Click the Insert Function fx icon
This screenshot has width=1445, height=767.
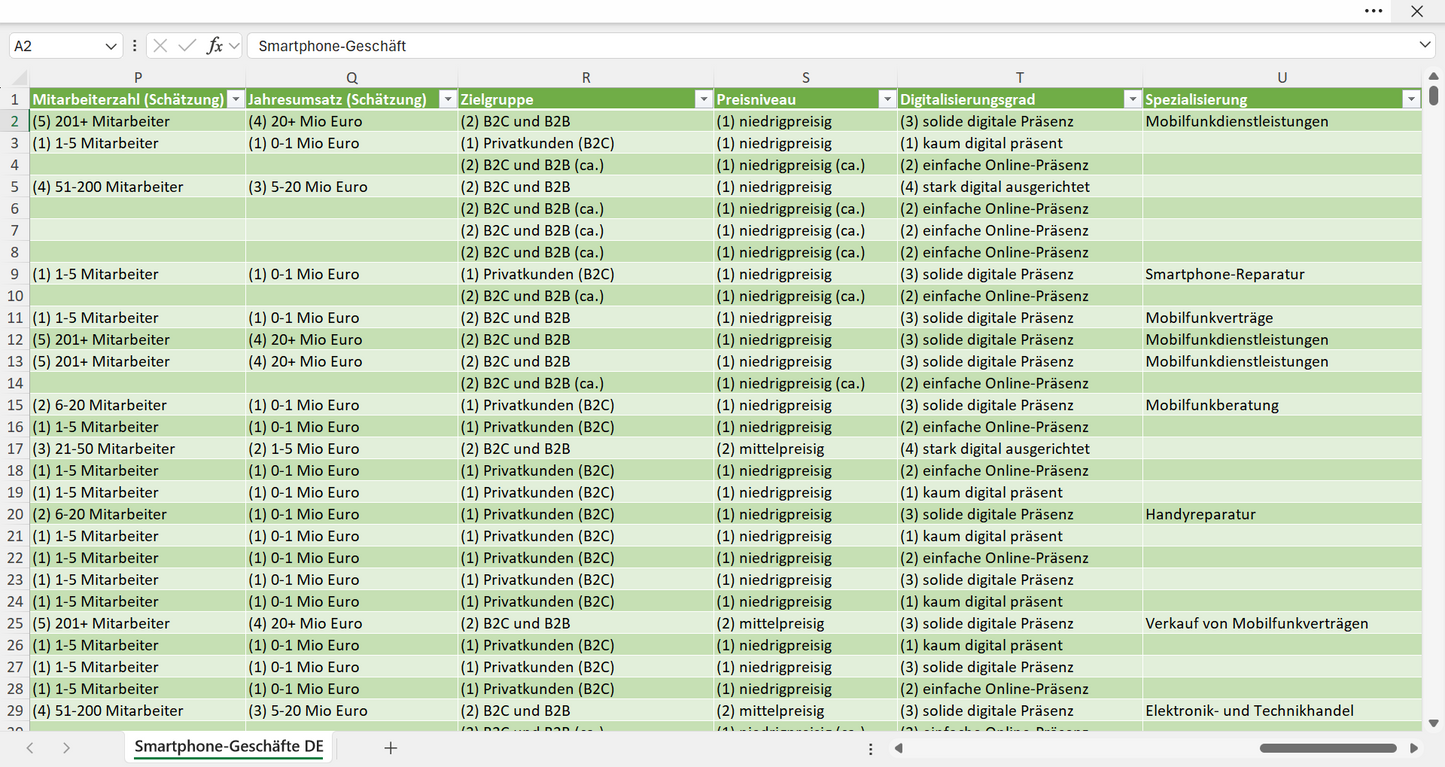pos(214,46)
